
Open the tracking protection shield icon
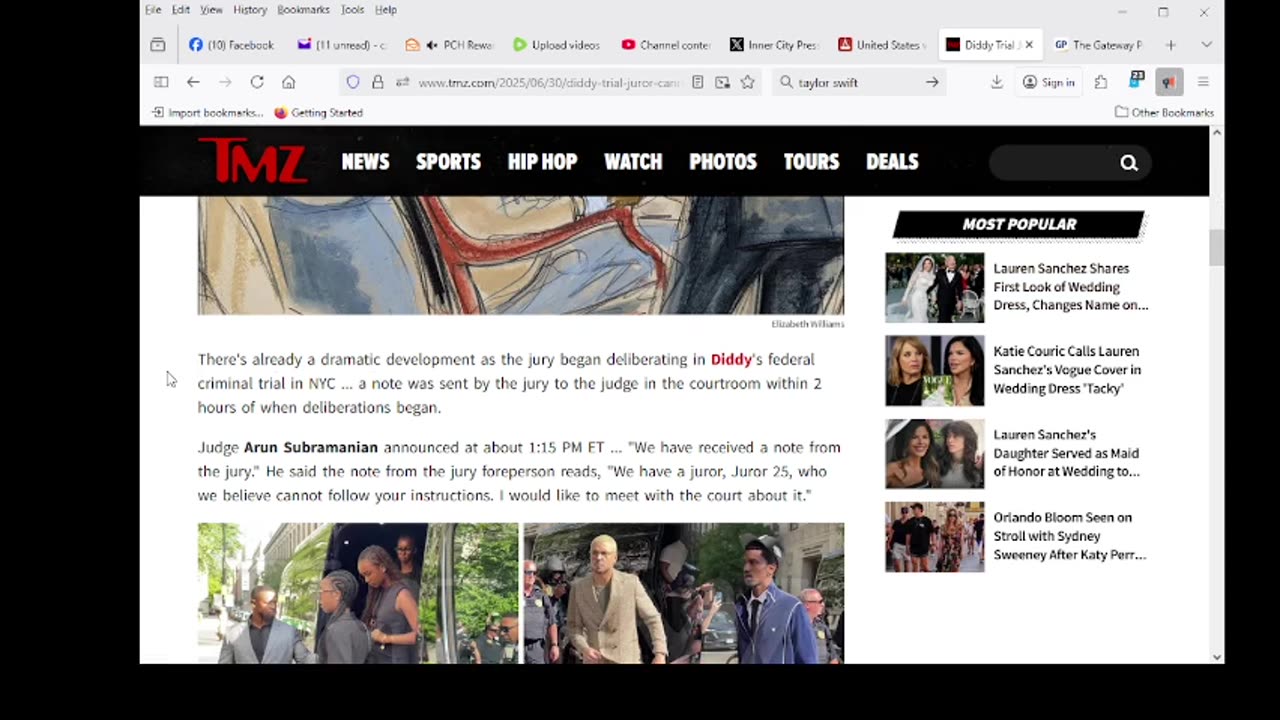pos(353,82)
